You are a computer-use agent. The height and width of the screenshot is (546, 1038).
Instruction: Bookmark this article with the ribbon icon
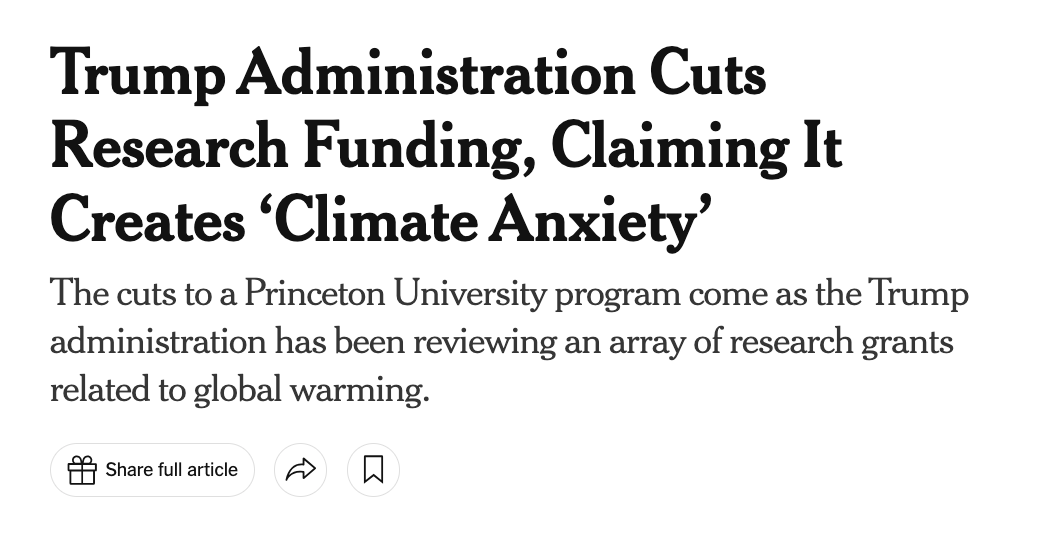tap(373, 470)
